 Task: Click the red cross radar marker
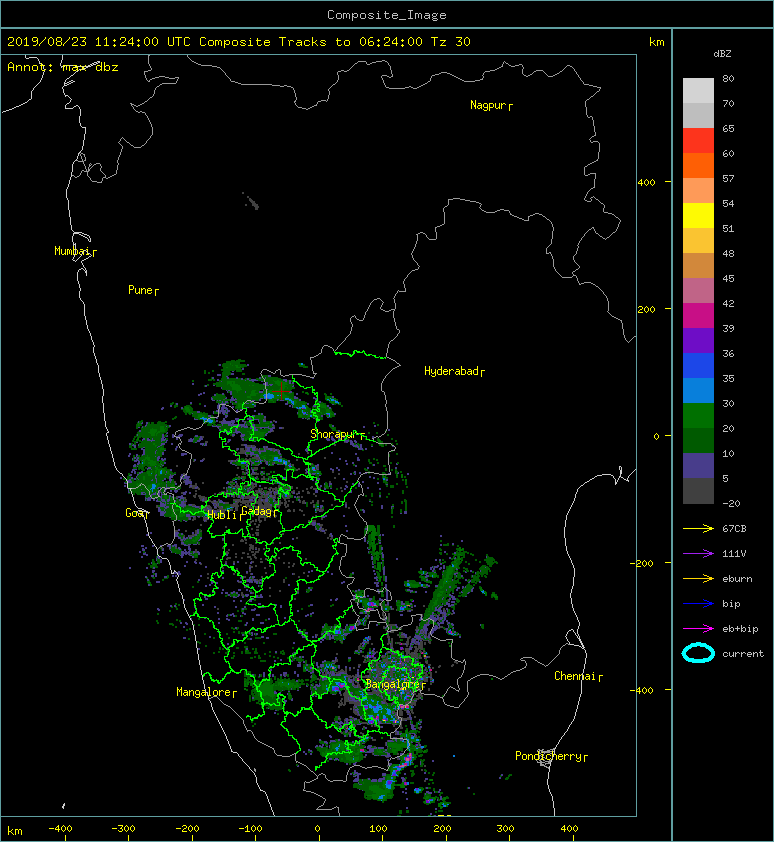click(x=281, y=391)
